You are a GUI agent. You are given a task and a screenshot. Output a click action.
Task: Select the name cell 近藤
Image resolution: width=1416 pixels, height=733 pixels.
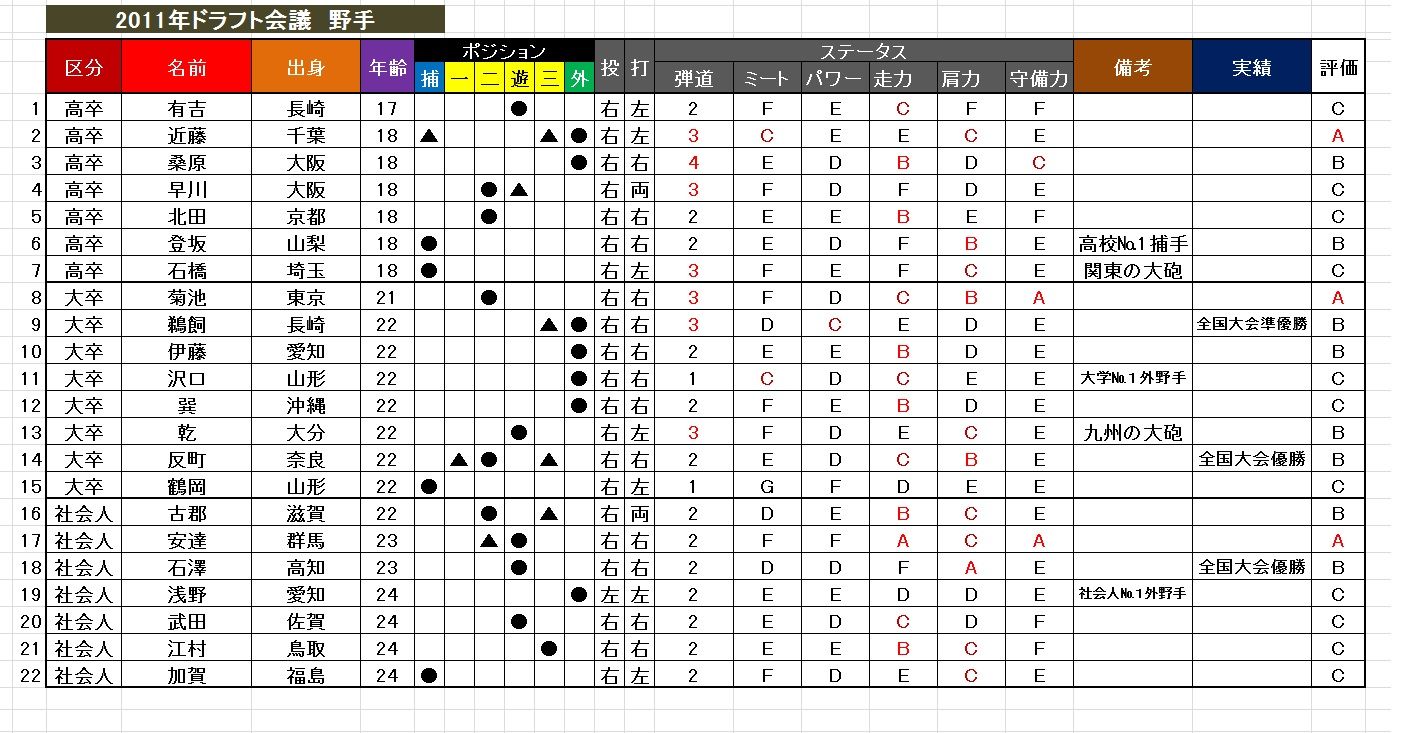coord(187,136)
